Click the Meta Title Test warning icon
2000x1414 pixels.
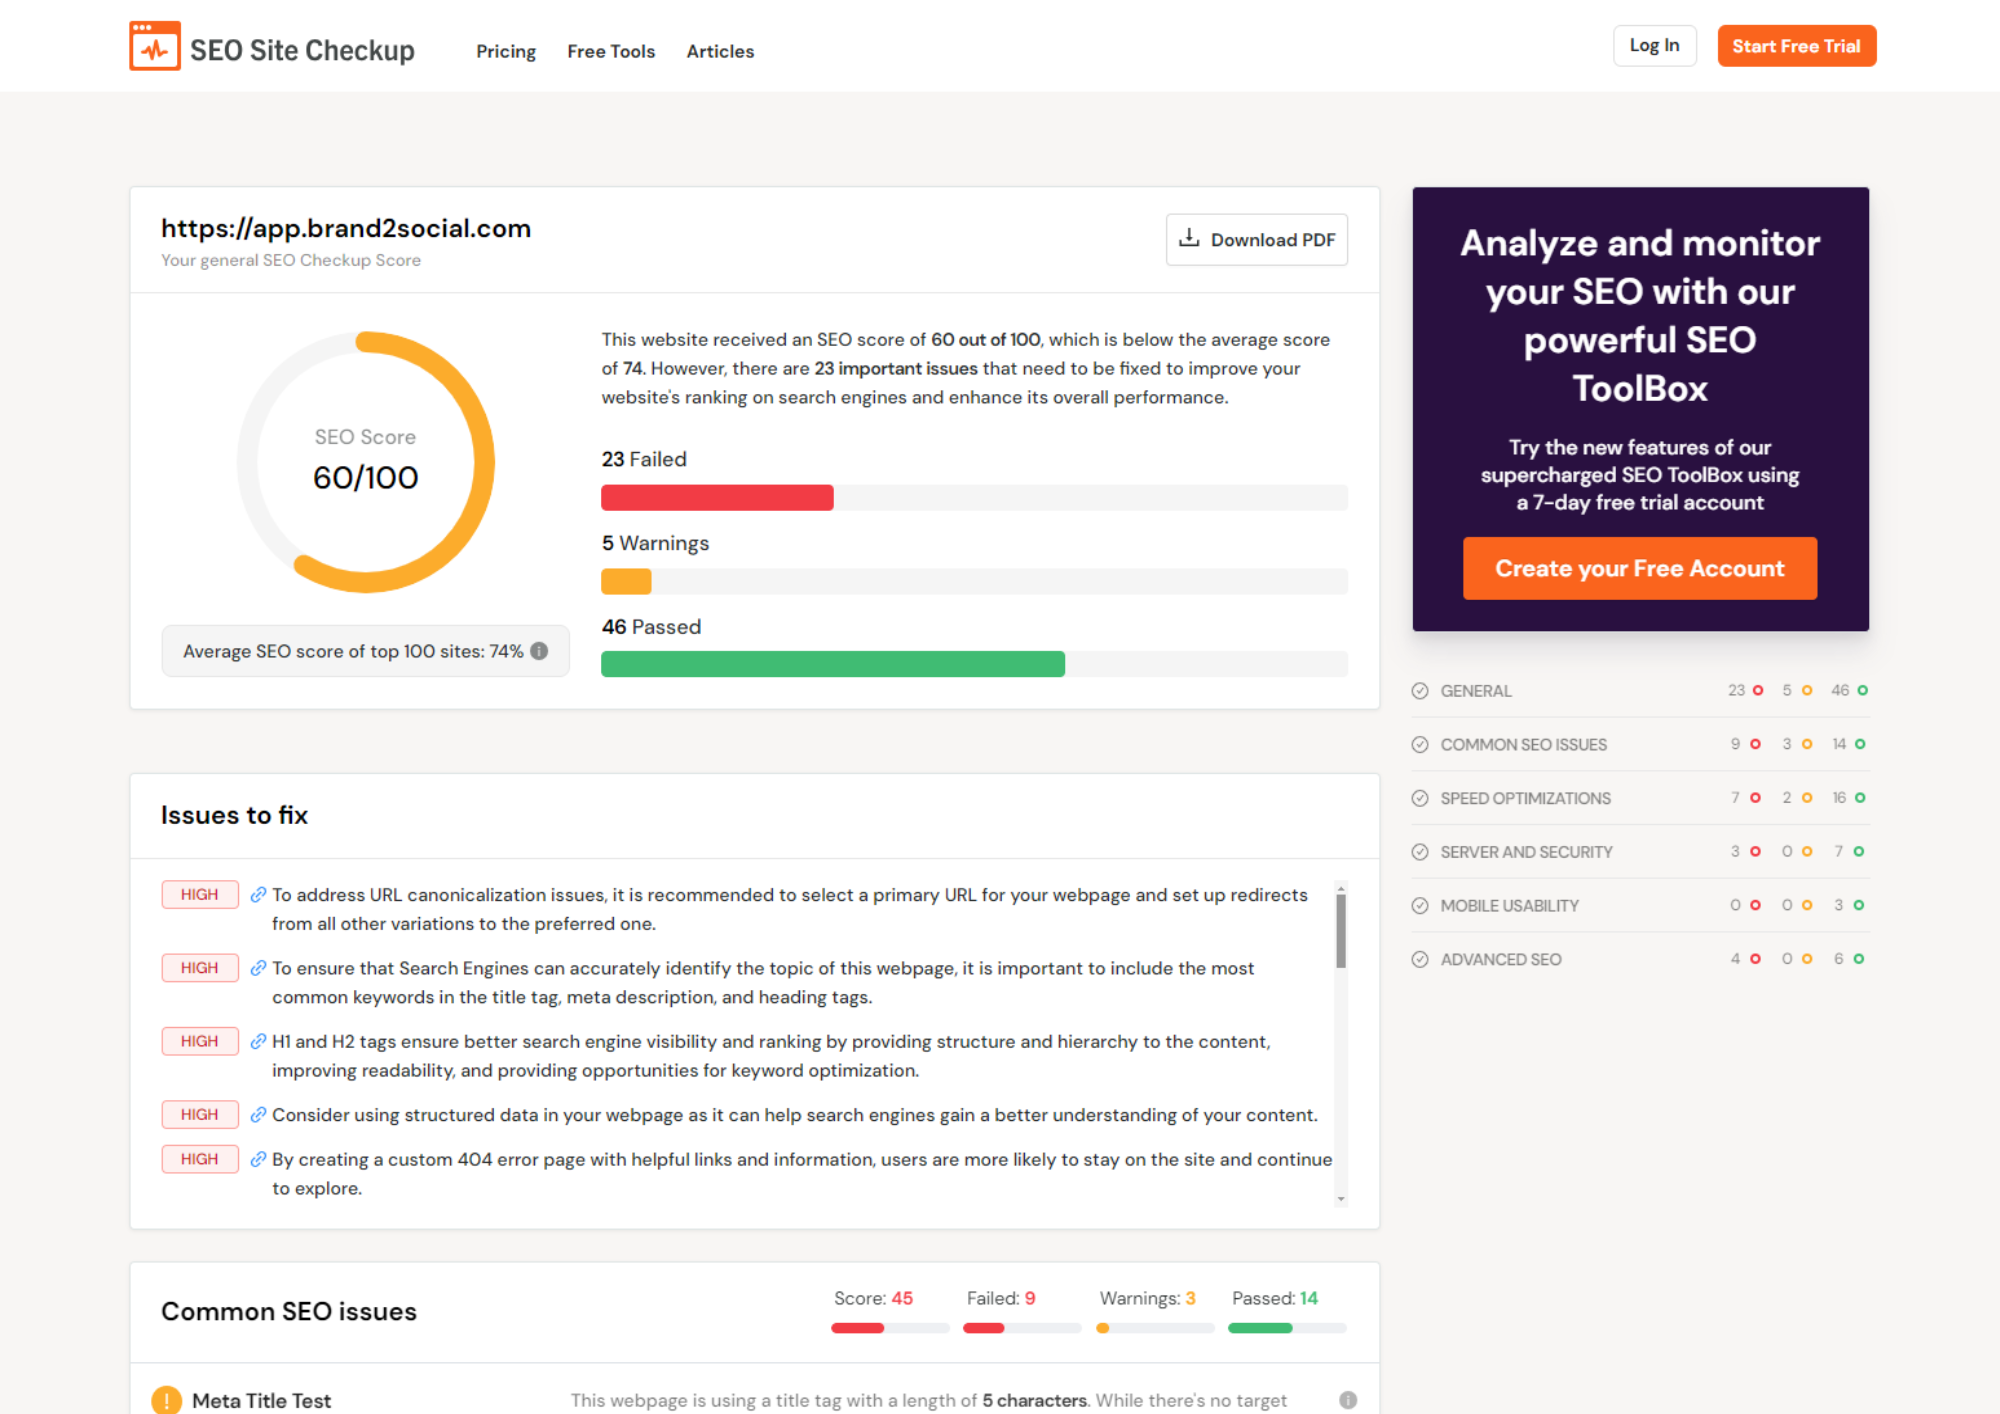coord(166,1400)
